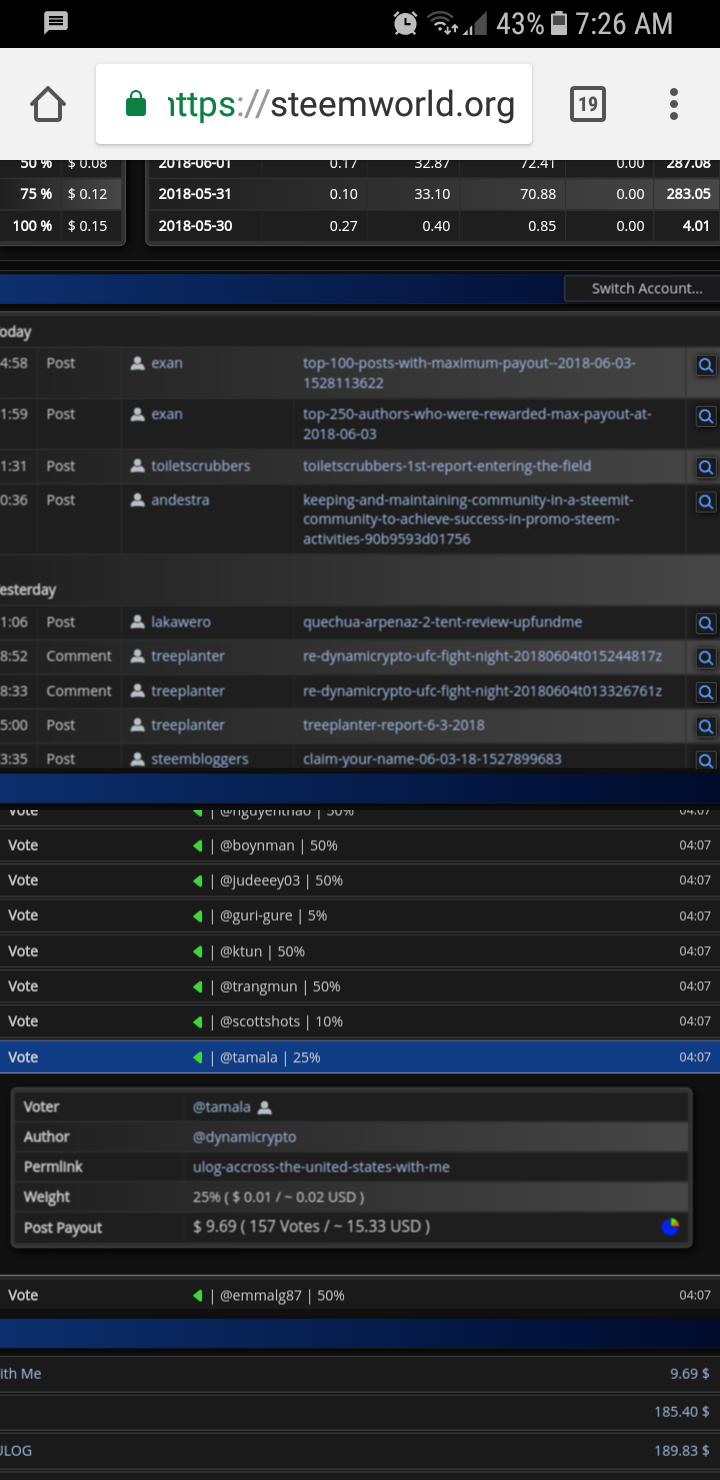Expand the @emmalg87 50% vote row
This screenshot has width=720, height=1480.
[x=360, y=1296]
